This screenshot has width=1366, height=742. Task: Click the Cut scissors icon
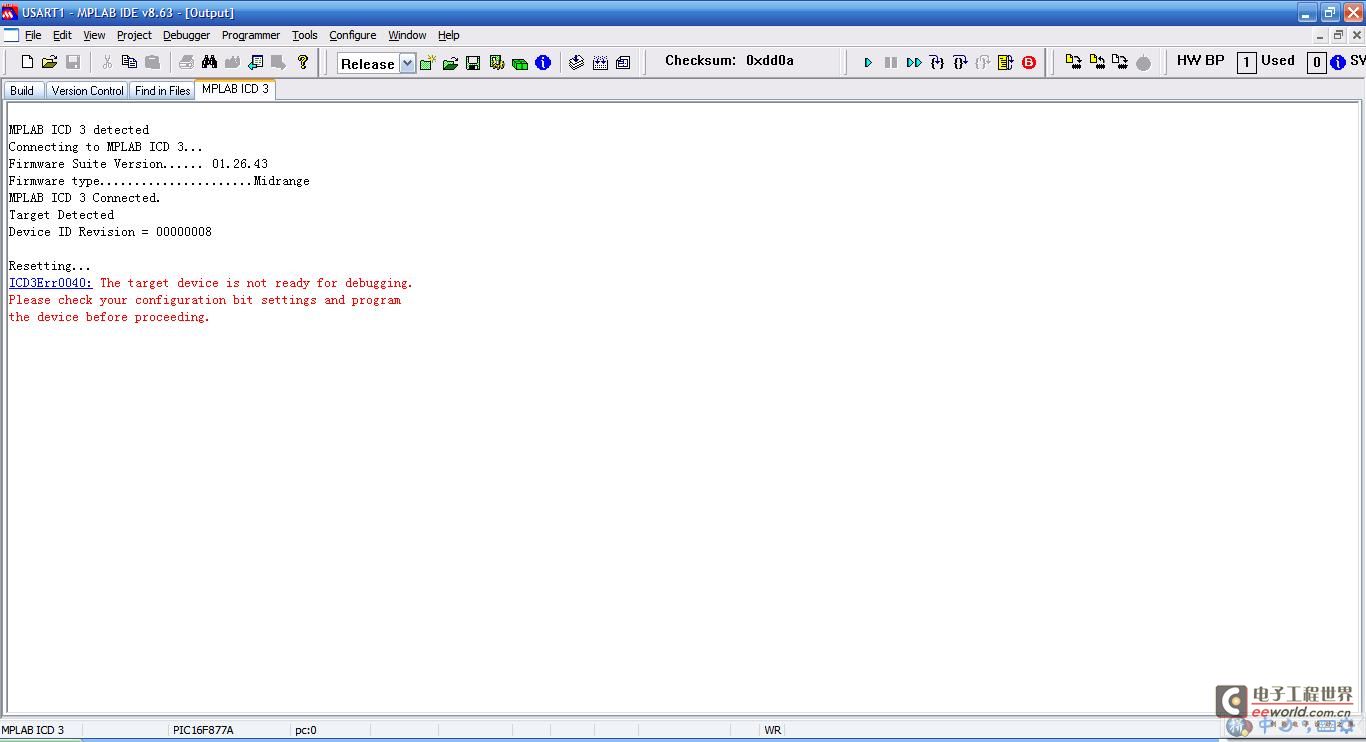point(106,62)
